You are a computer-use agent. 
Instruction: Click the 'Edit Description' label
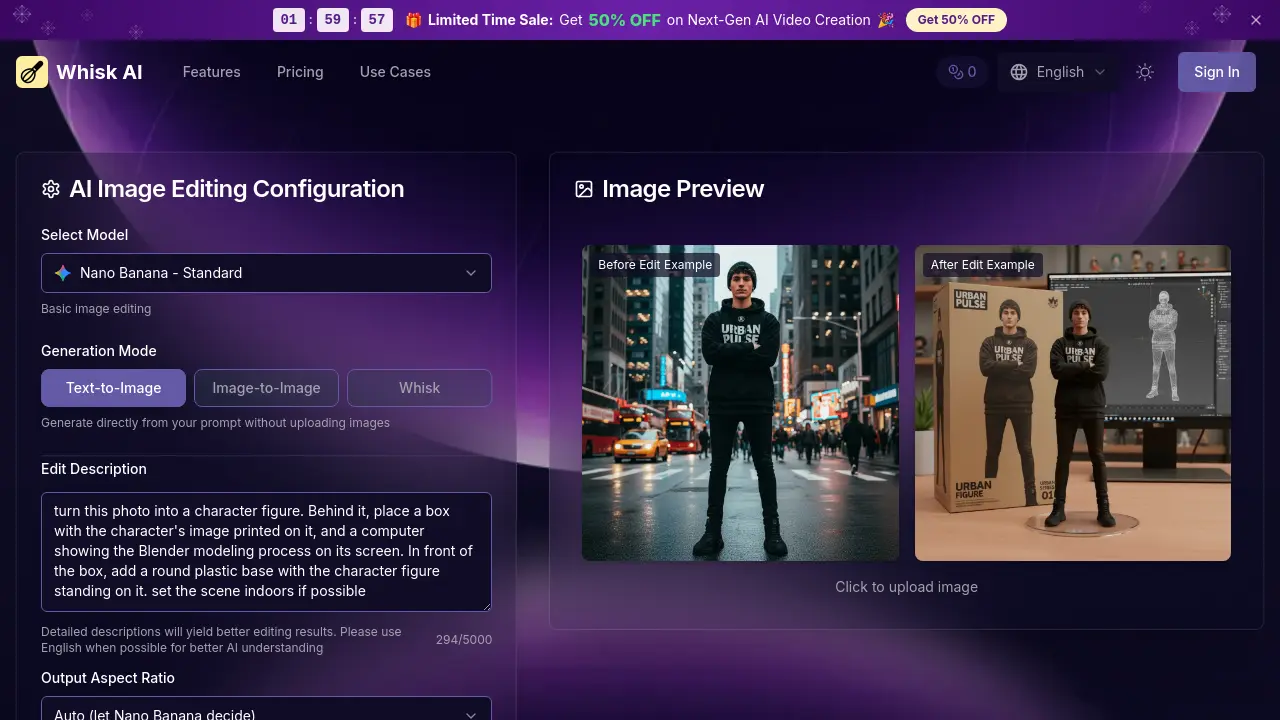click(x=94, y=469)
